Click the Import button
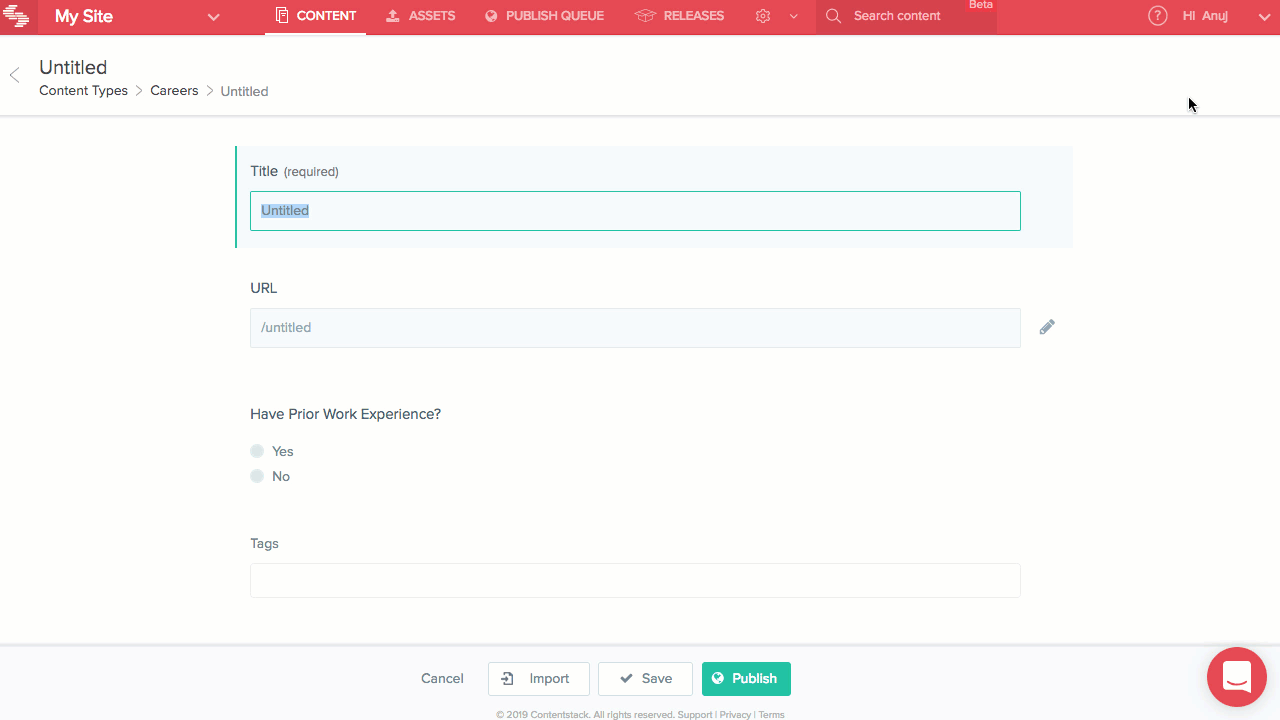Screen dimensions: 1280x720 point(539,679)
